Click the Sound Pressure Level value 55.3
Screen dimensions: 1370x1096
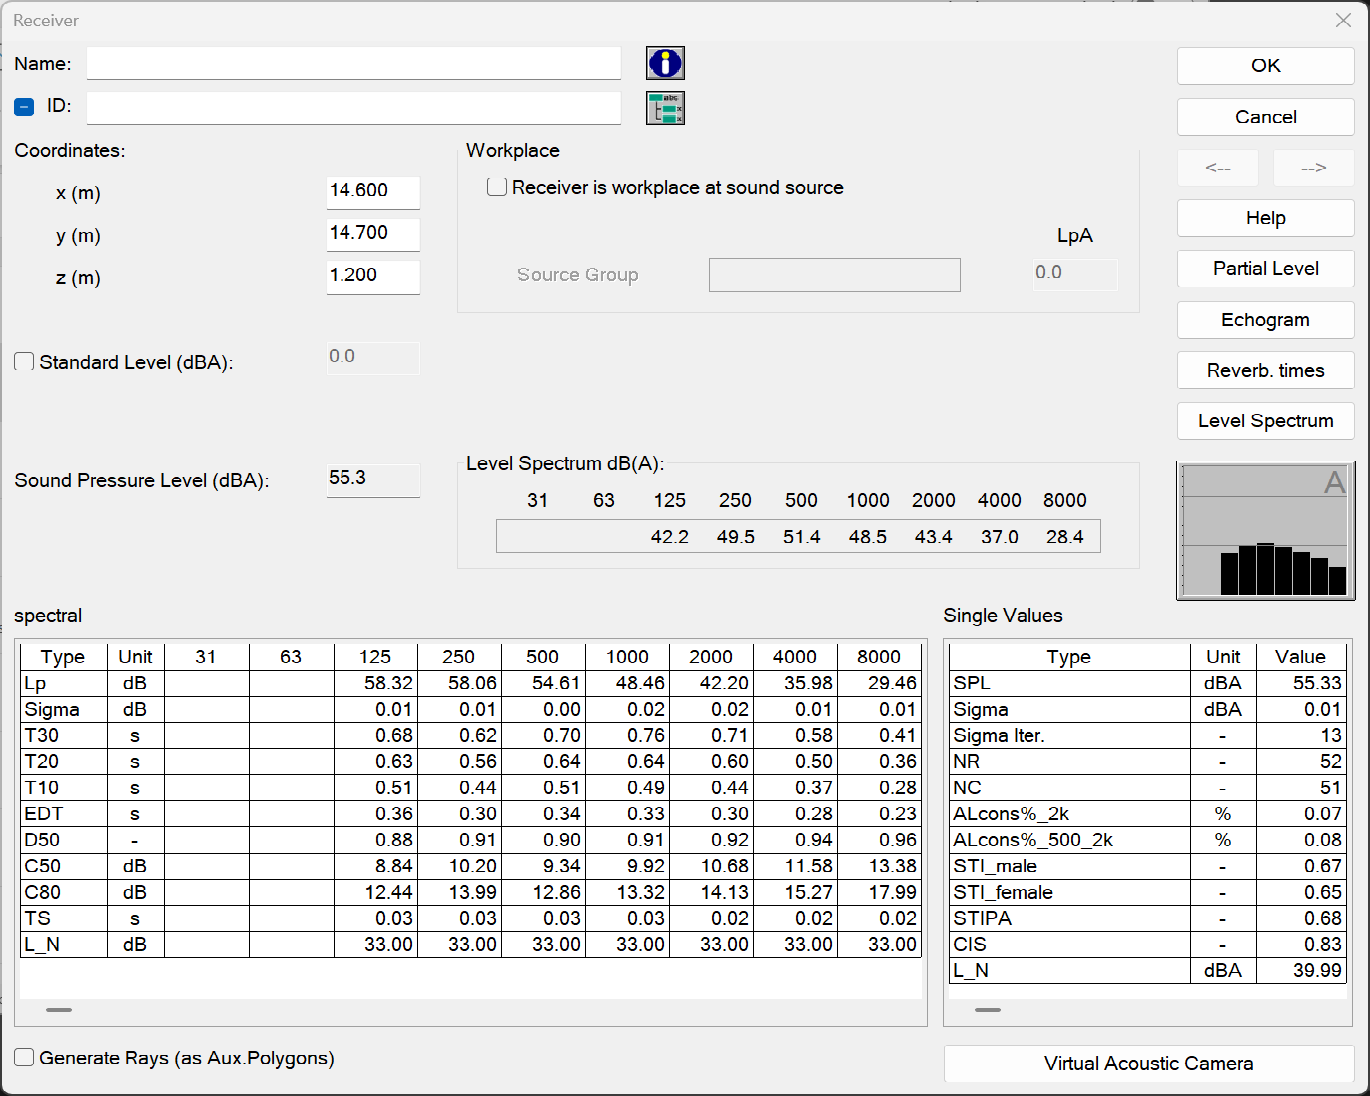(373, 480)
